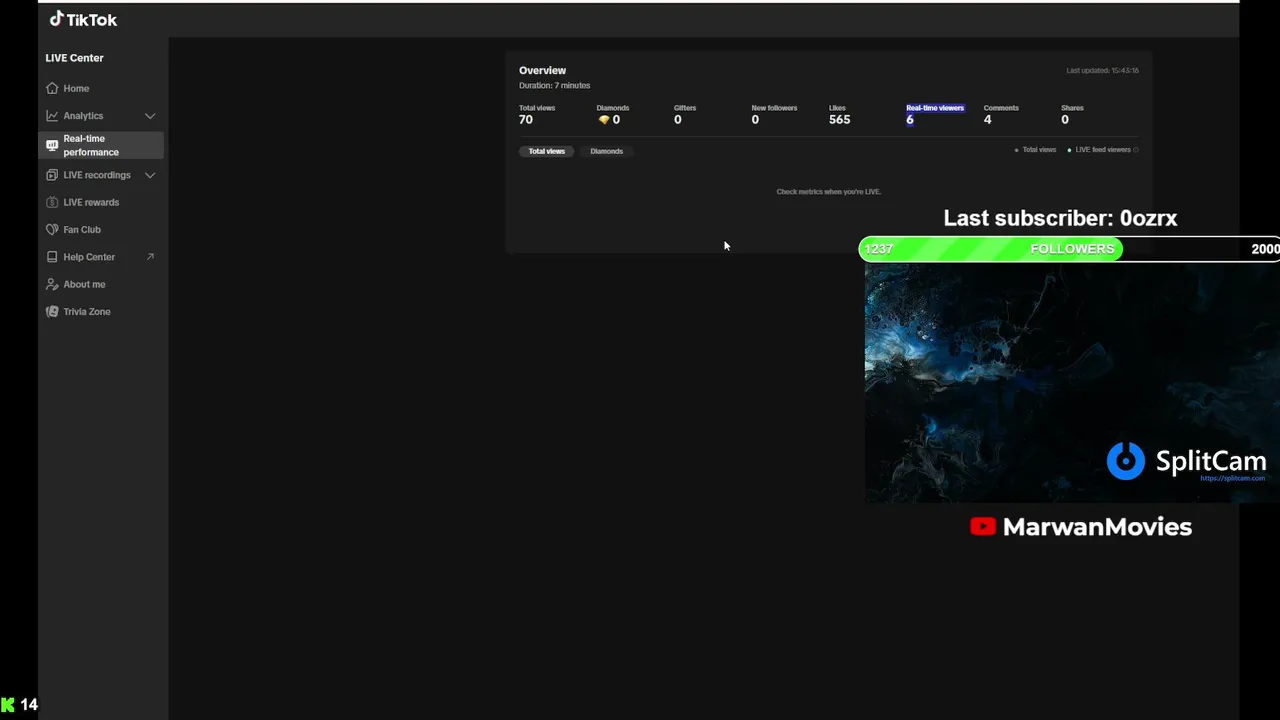Click the Fan Club heart icon

click(52, 230)
